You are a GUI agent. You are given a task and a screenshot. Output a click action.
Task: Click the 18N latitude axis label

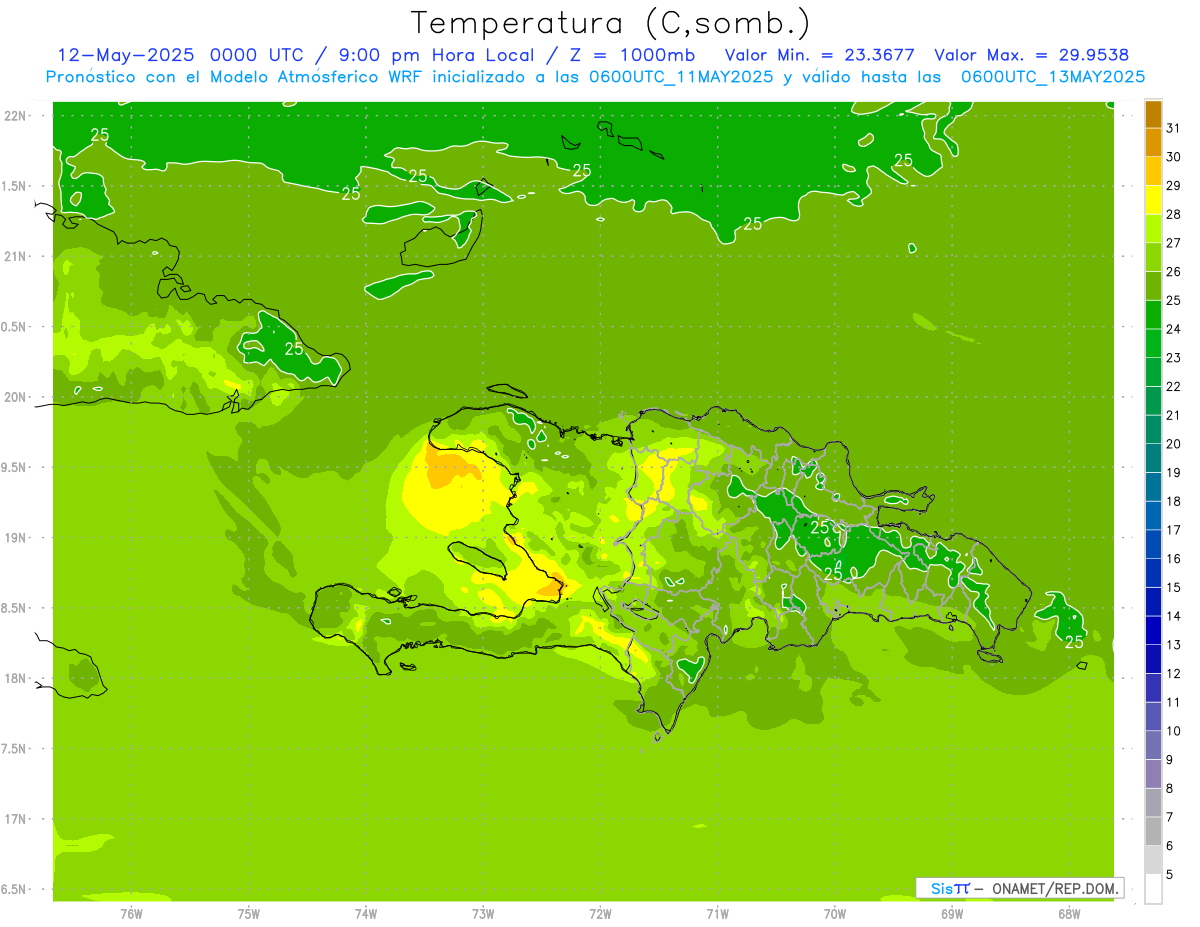coord(14,679)
